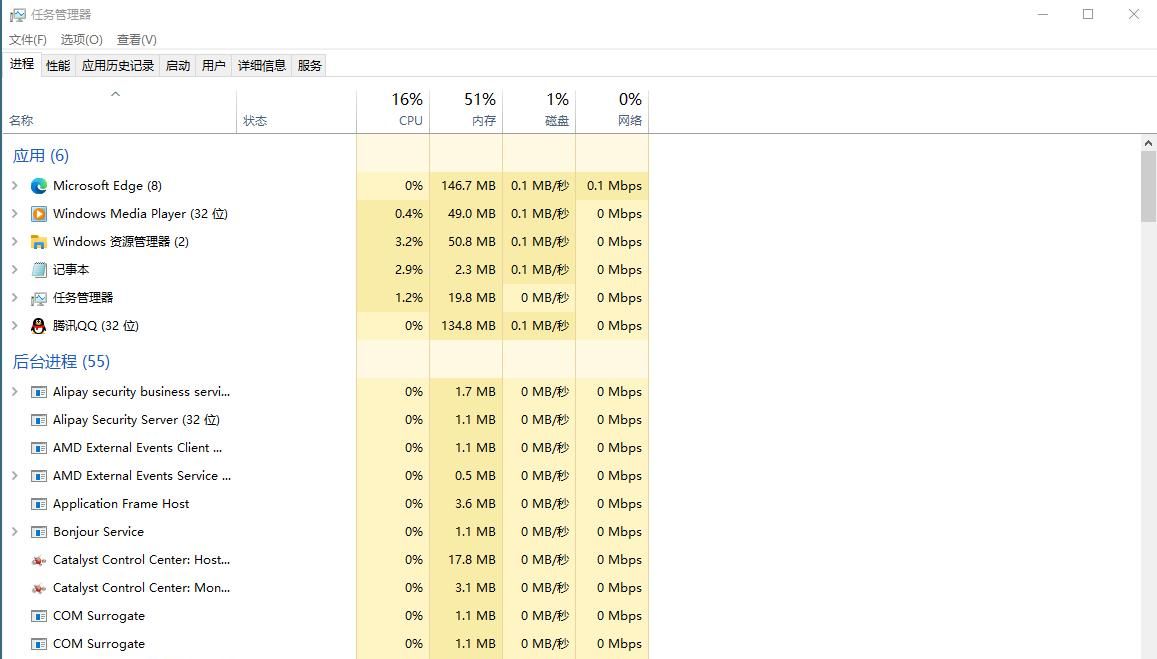Click the 状态 column header
This screenshot has height=659, width=1157.
tap(256, 120)
